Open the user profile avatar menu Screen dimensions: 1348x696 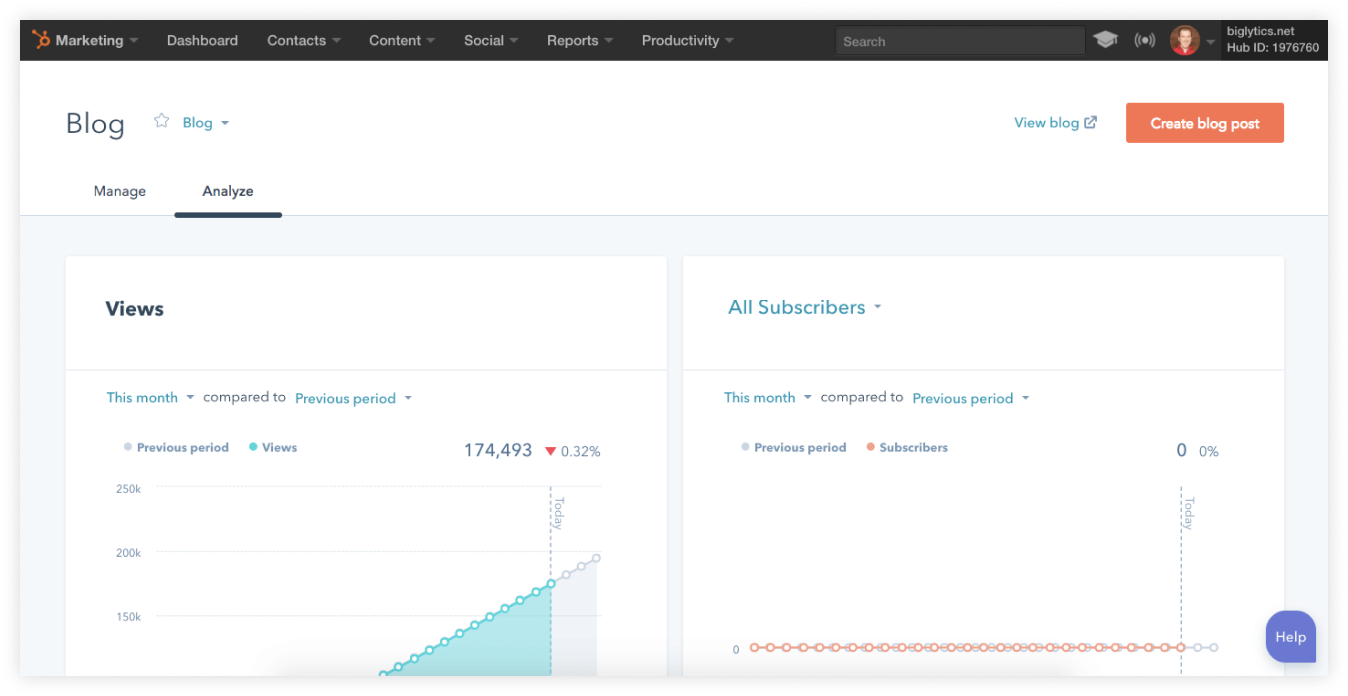1185,41
